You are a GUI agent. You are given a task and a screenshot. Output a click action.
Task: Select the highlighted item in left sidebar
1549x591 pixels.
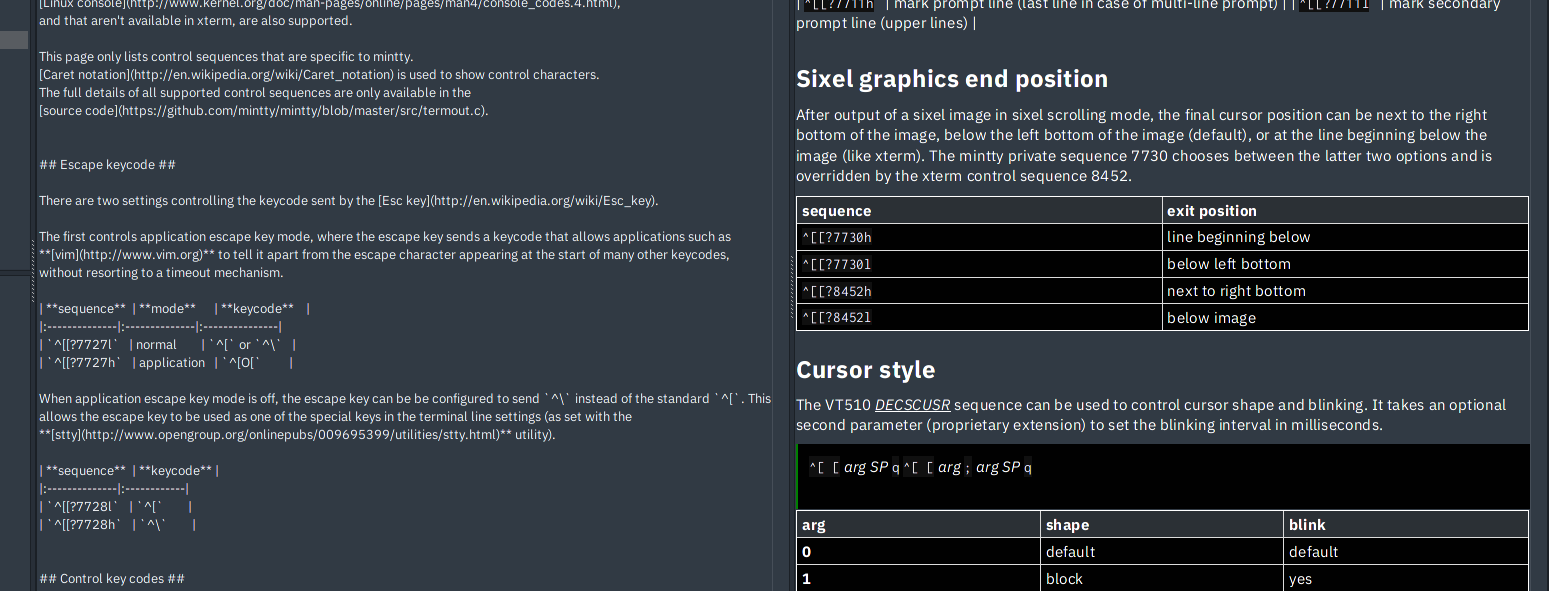click(14, 40)
